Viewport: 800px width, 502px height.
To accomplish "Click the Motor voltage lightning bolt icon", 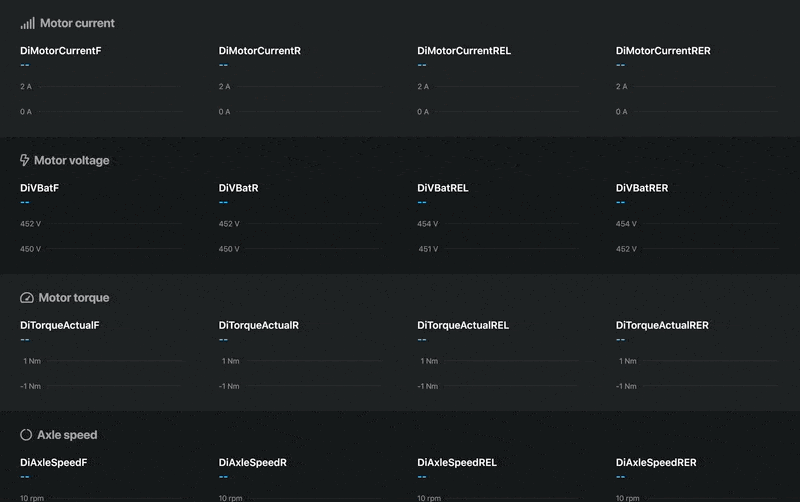I will pos(25,160).
